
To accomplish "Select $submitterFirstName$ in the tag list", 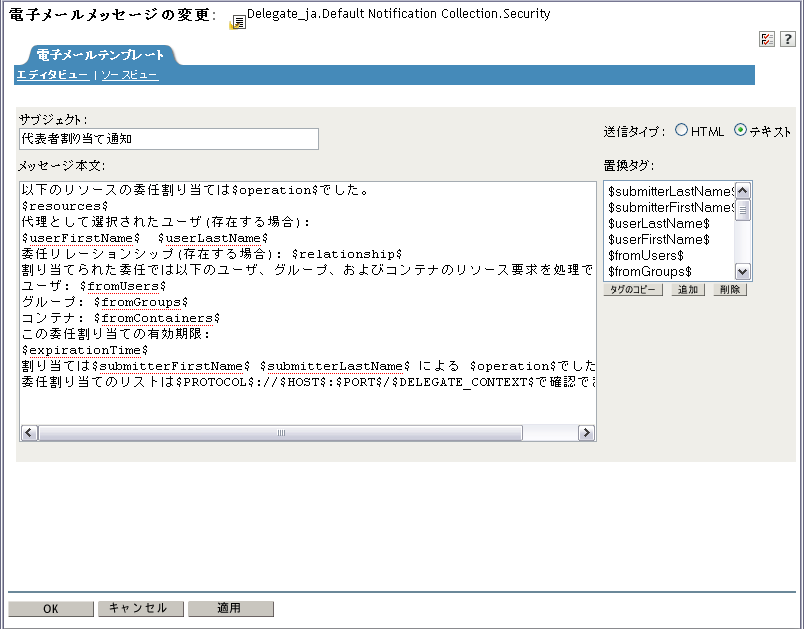I will [x=671, y=207].
